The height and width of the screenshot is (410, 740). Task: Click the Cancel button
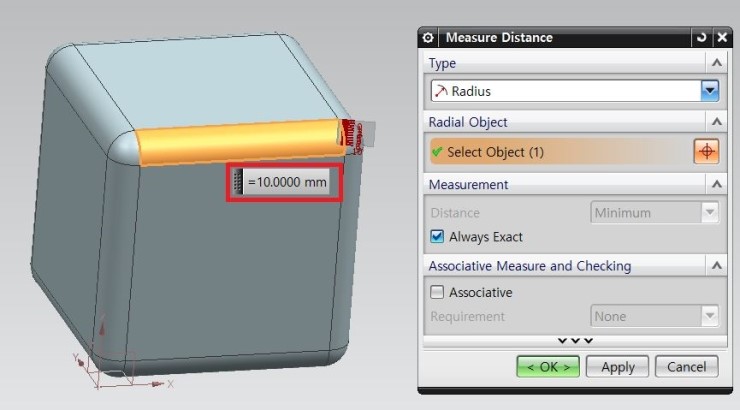click(x=686, y=367)
